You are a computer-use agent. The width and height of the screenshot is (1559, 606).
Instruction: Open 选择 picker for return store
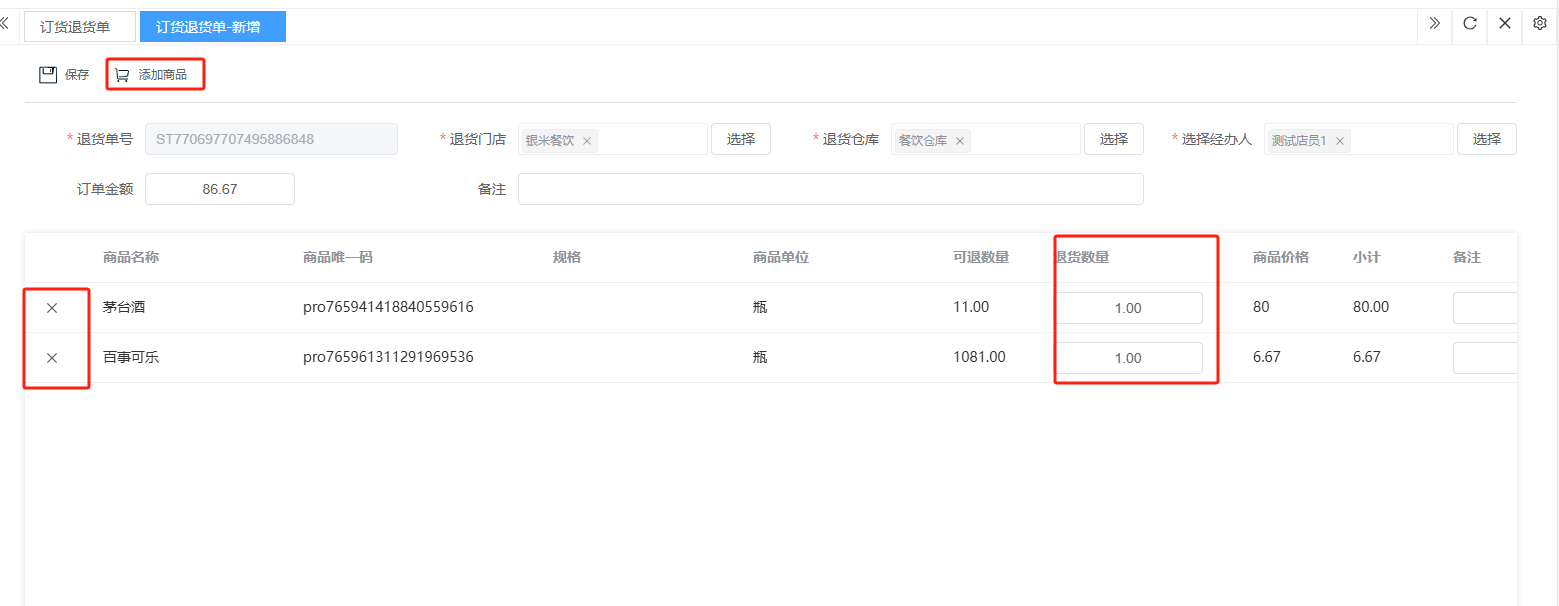(740, 139)
